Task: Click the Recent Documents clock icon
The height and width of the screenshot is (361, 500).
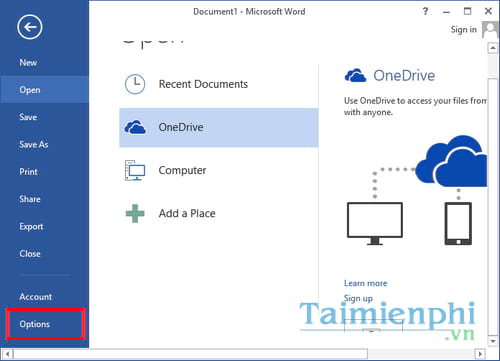Action: 135,84
